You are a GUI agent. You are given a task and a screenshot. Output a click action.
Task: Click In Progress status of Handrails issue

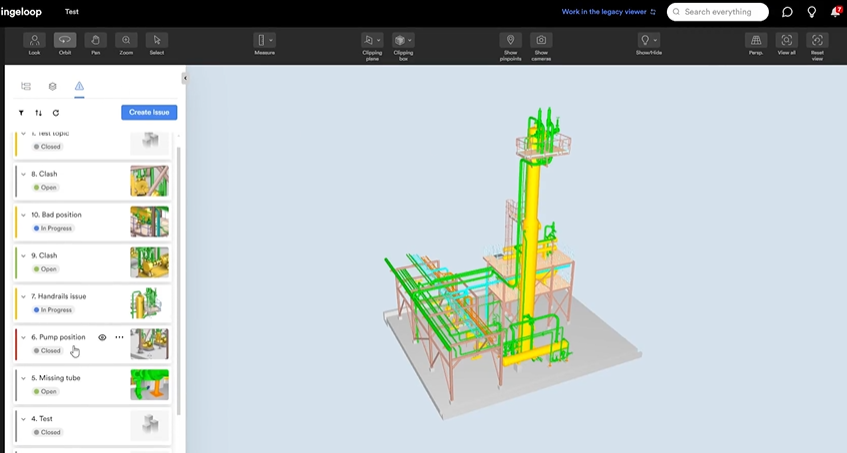click(x=53, y=310)
